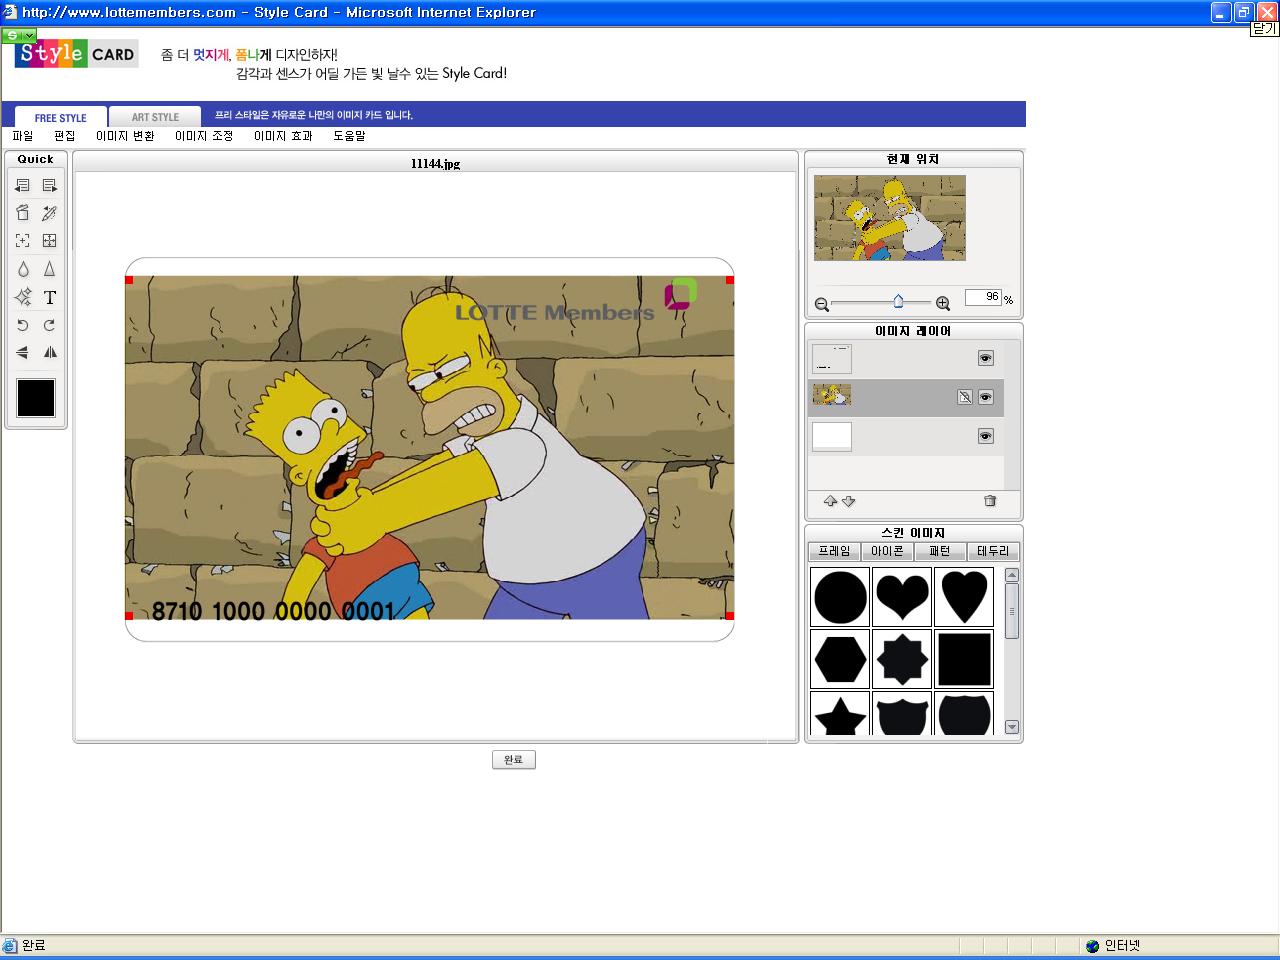Screen dimensions: 1280x960
Task: Click the 11144.jpg file name title
Action: coord(436,164)
